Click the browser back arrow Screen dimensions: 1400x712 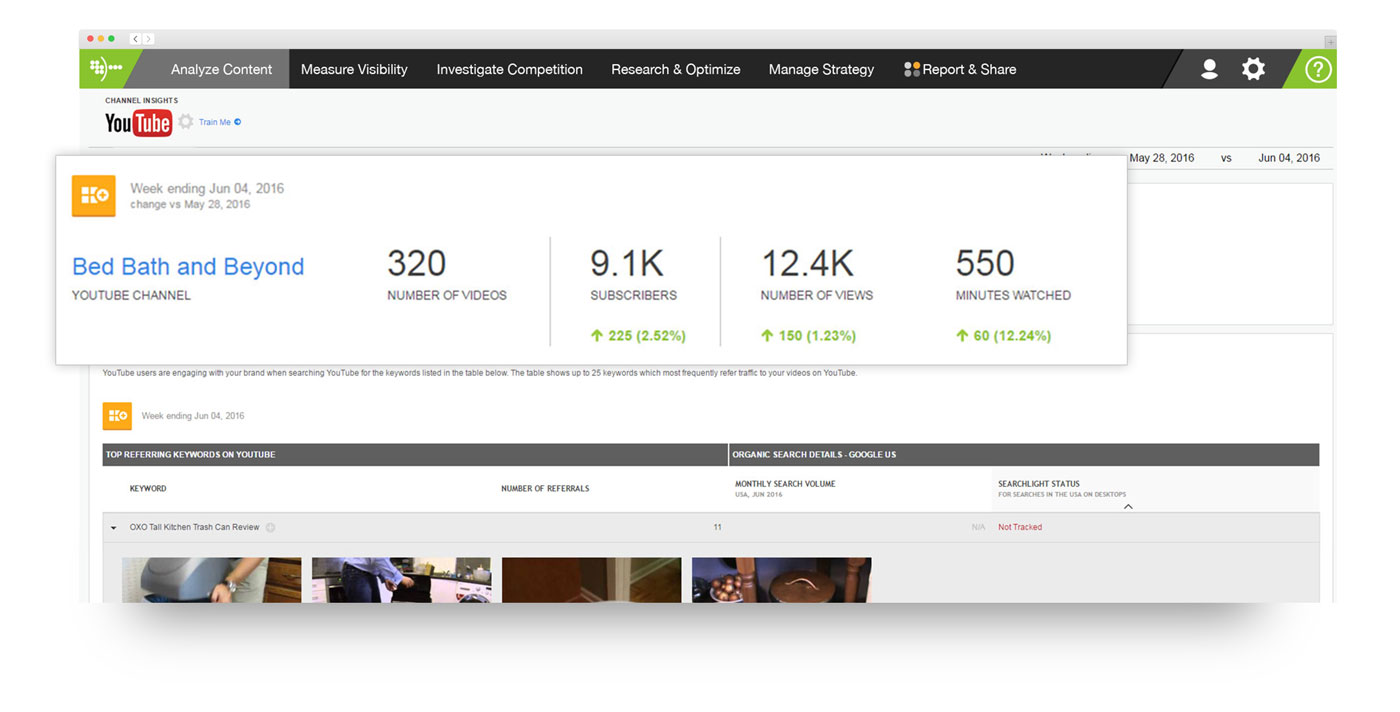(x=136, y=39)
